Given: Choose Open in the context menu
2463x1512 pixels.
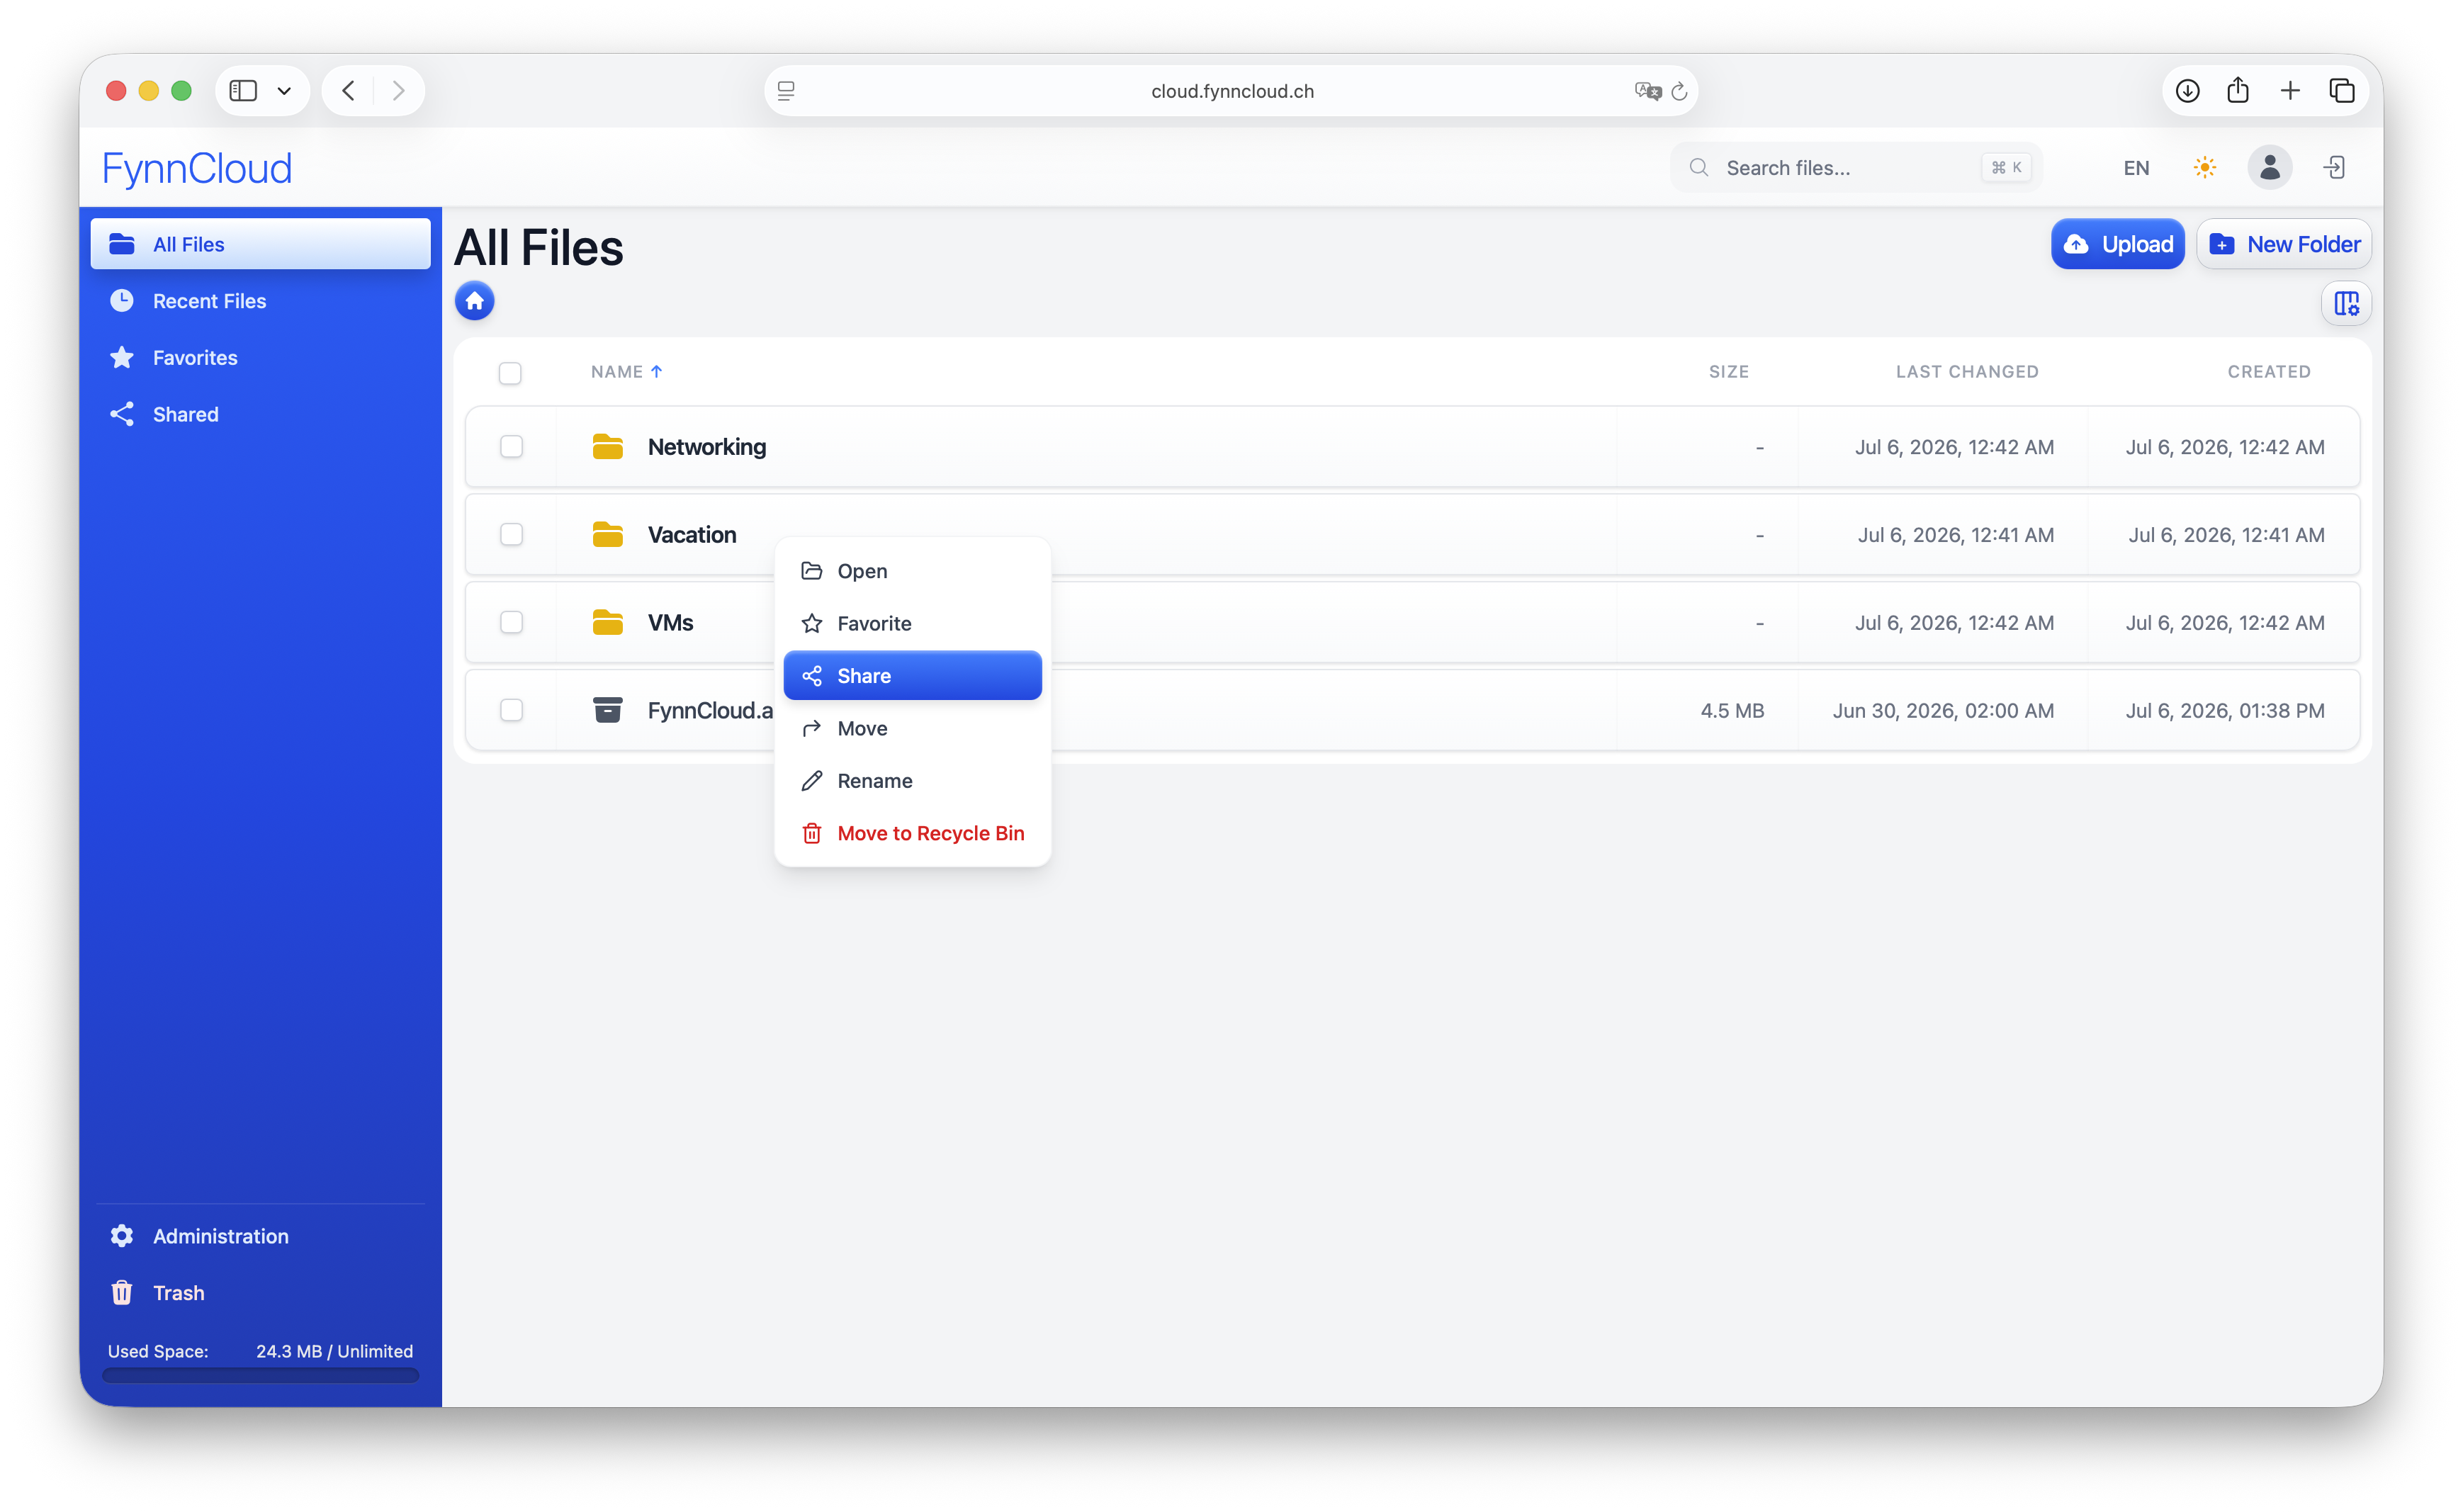Looking at the screenshot, I should click(912, 571).
